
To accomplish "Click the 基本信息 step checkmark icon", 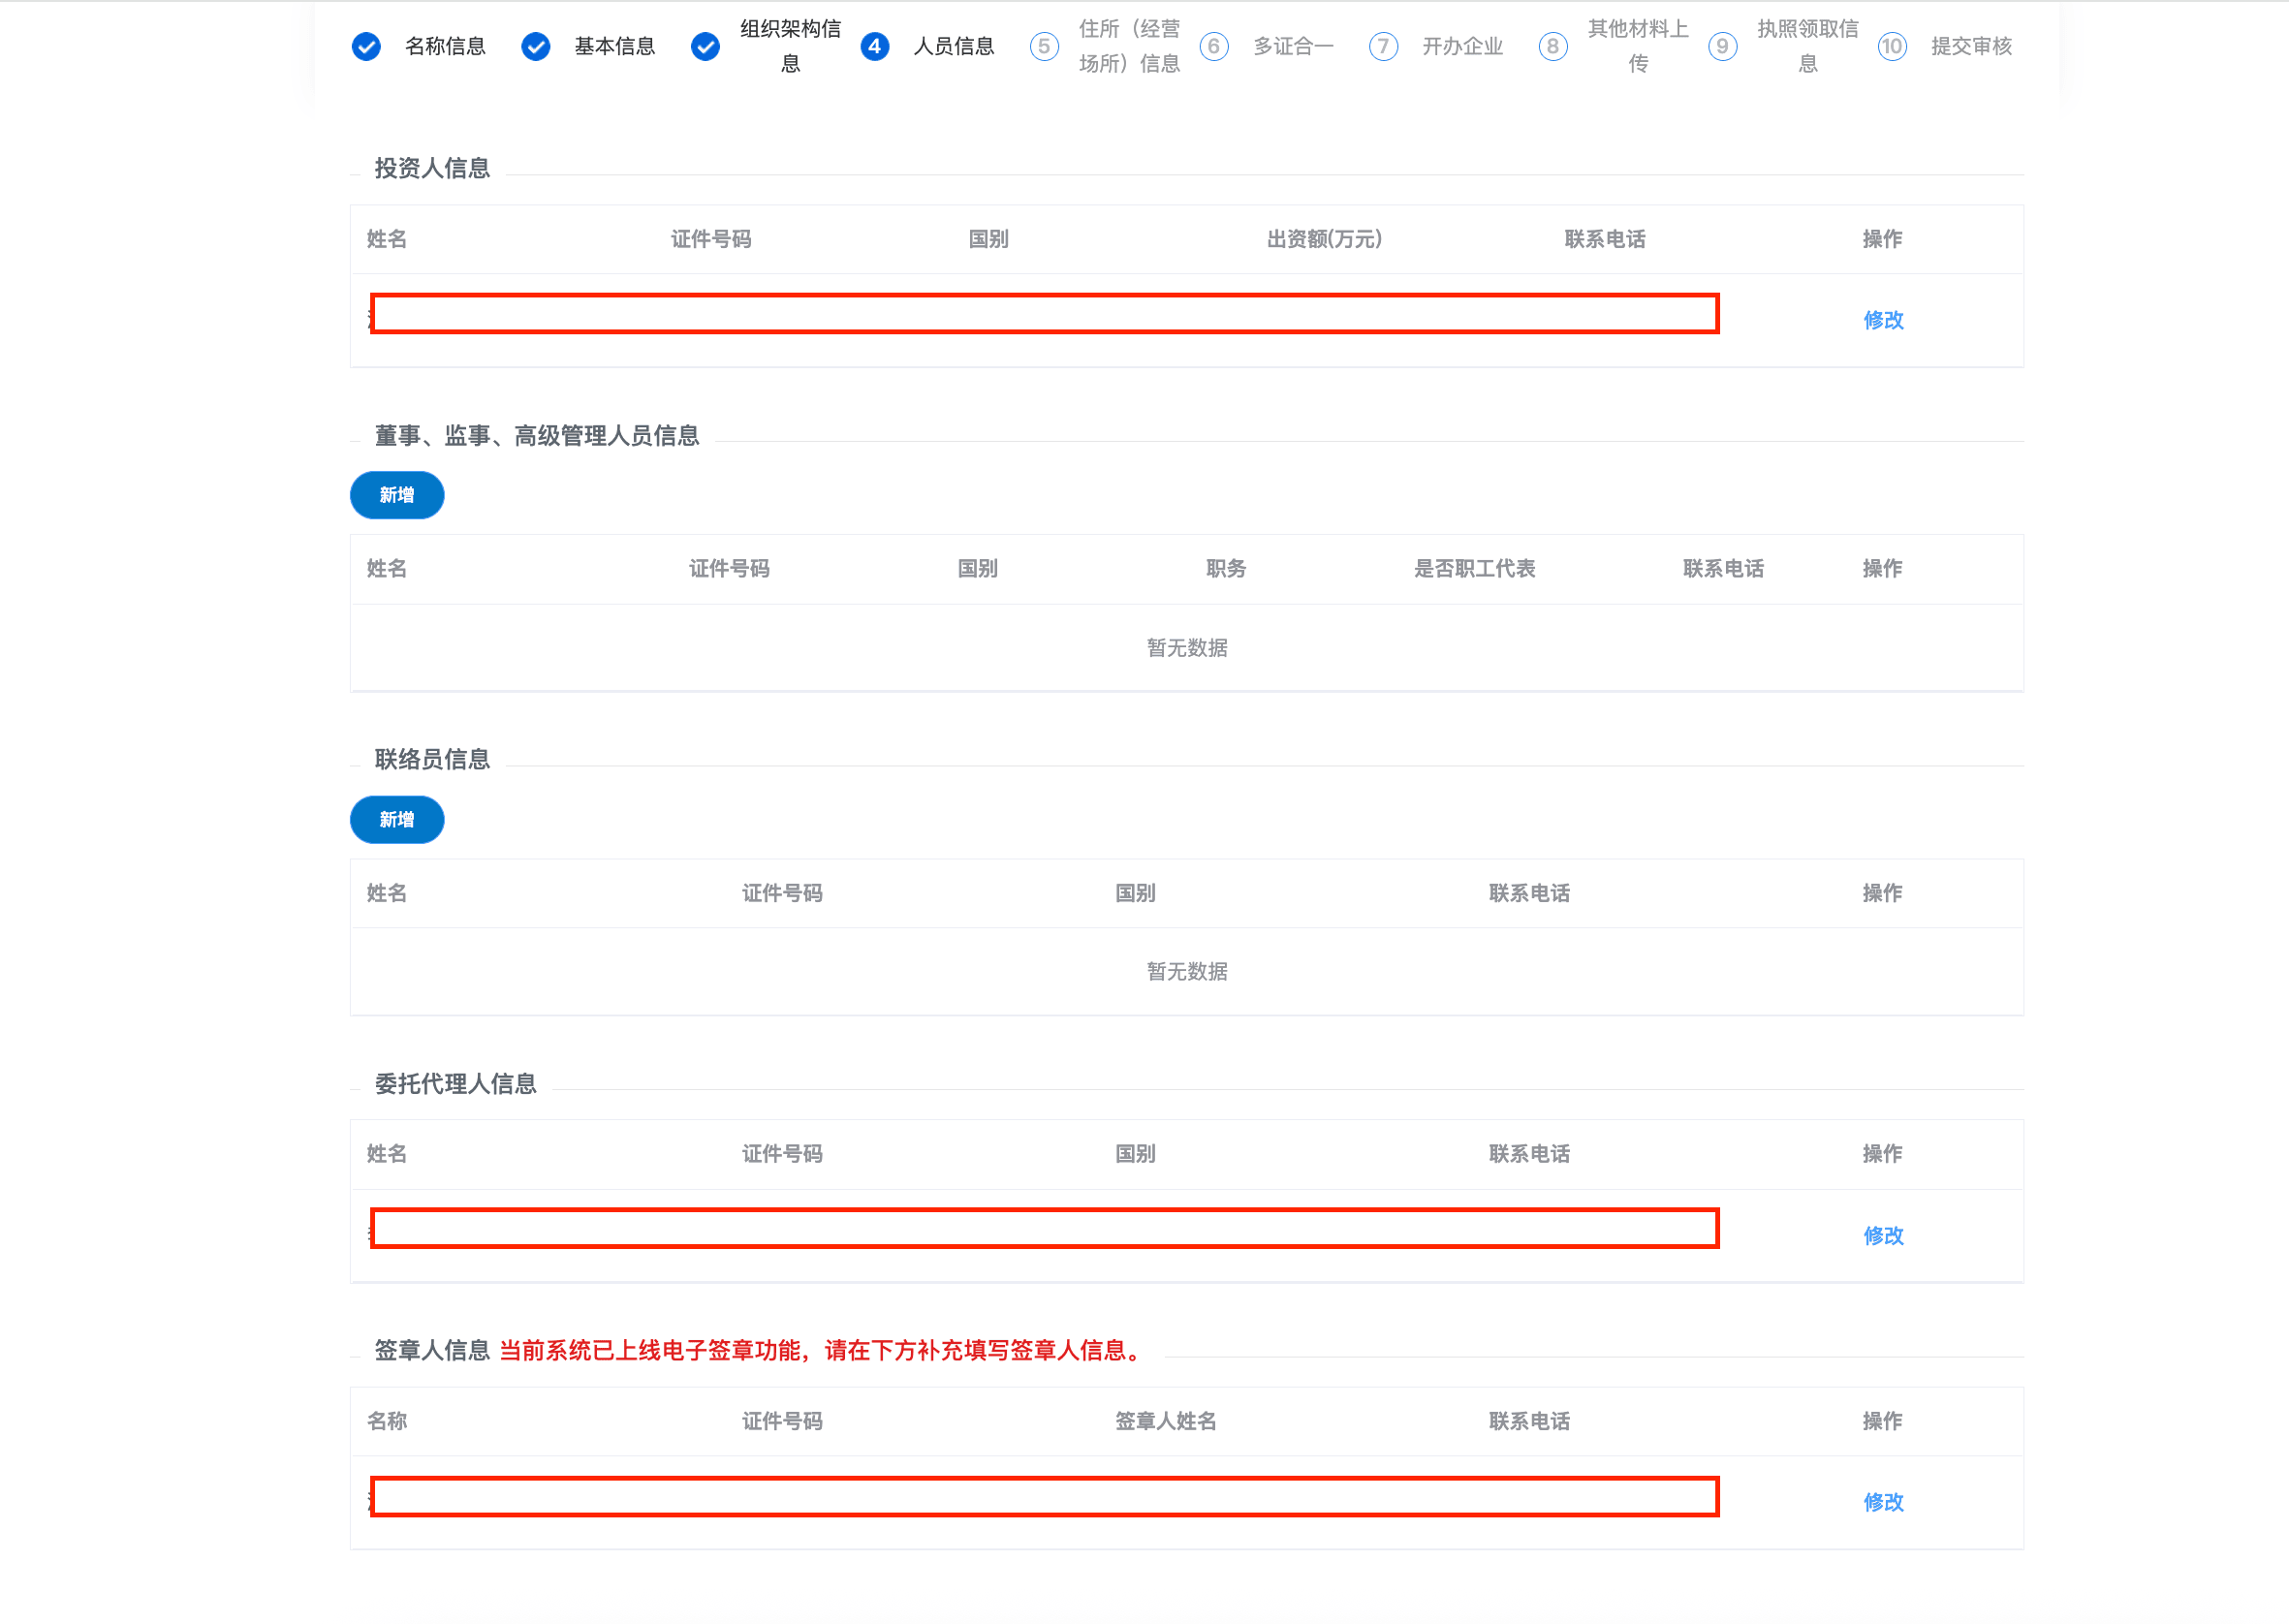I will click(536, 46).
